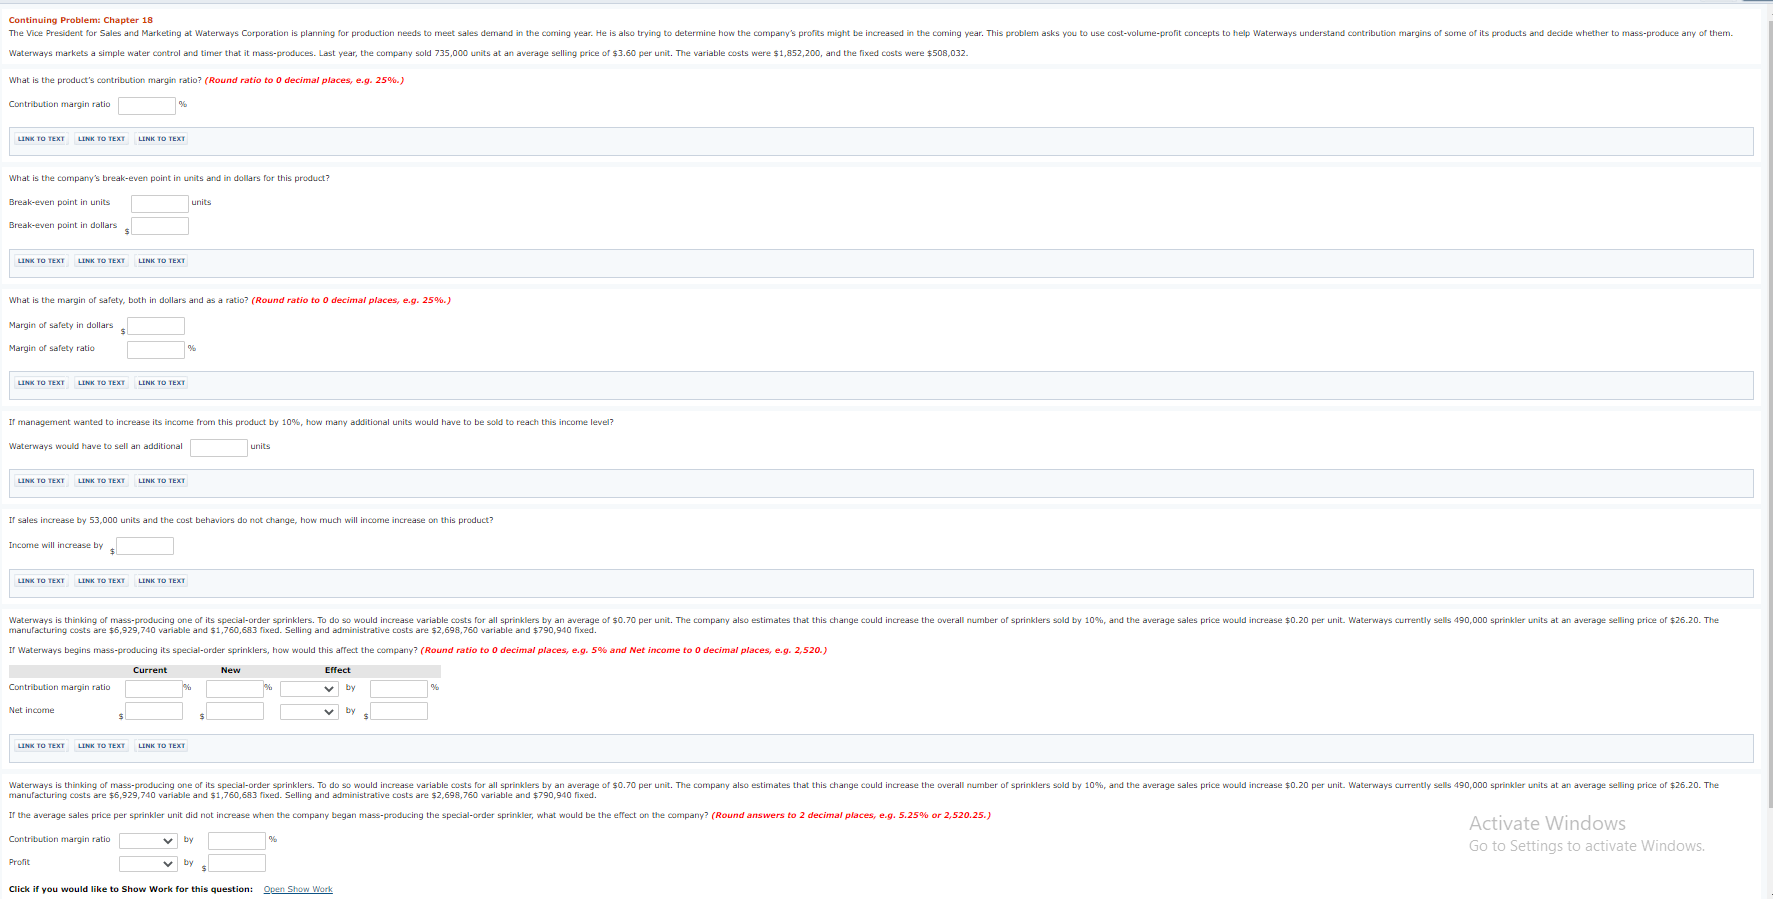The width and height of the screenshot is (1773, 899).
Task: Click middle LINK TO TEXT under Net income table
Action: coord(102,746)
